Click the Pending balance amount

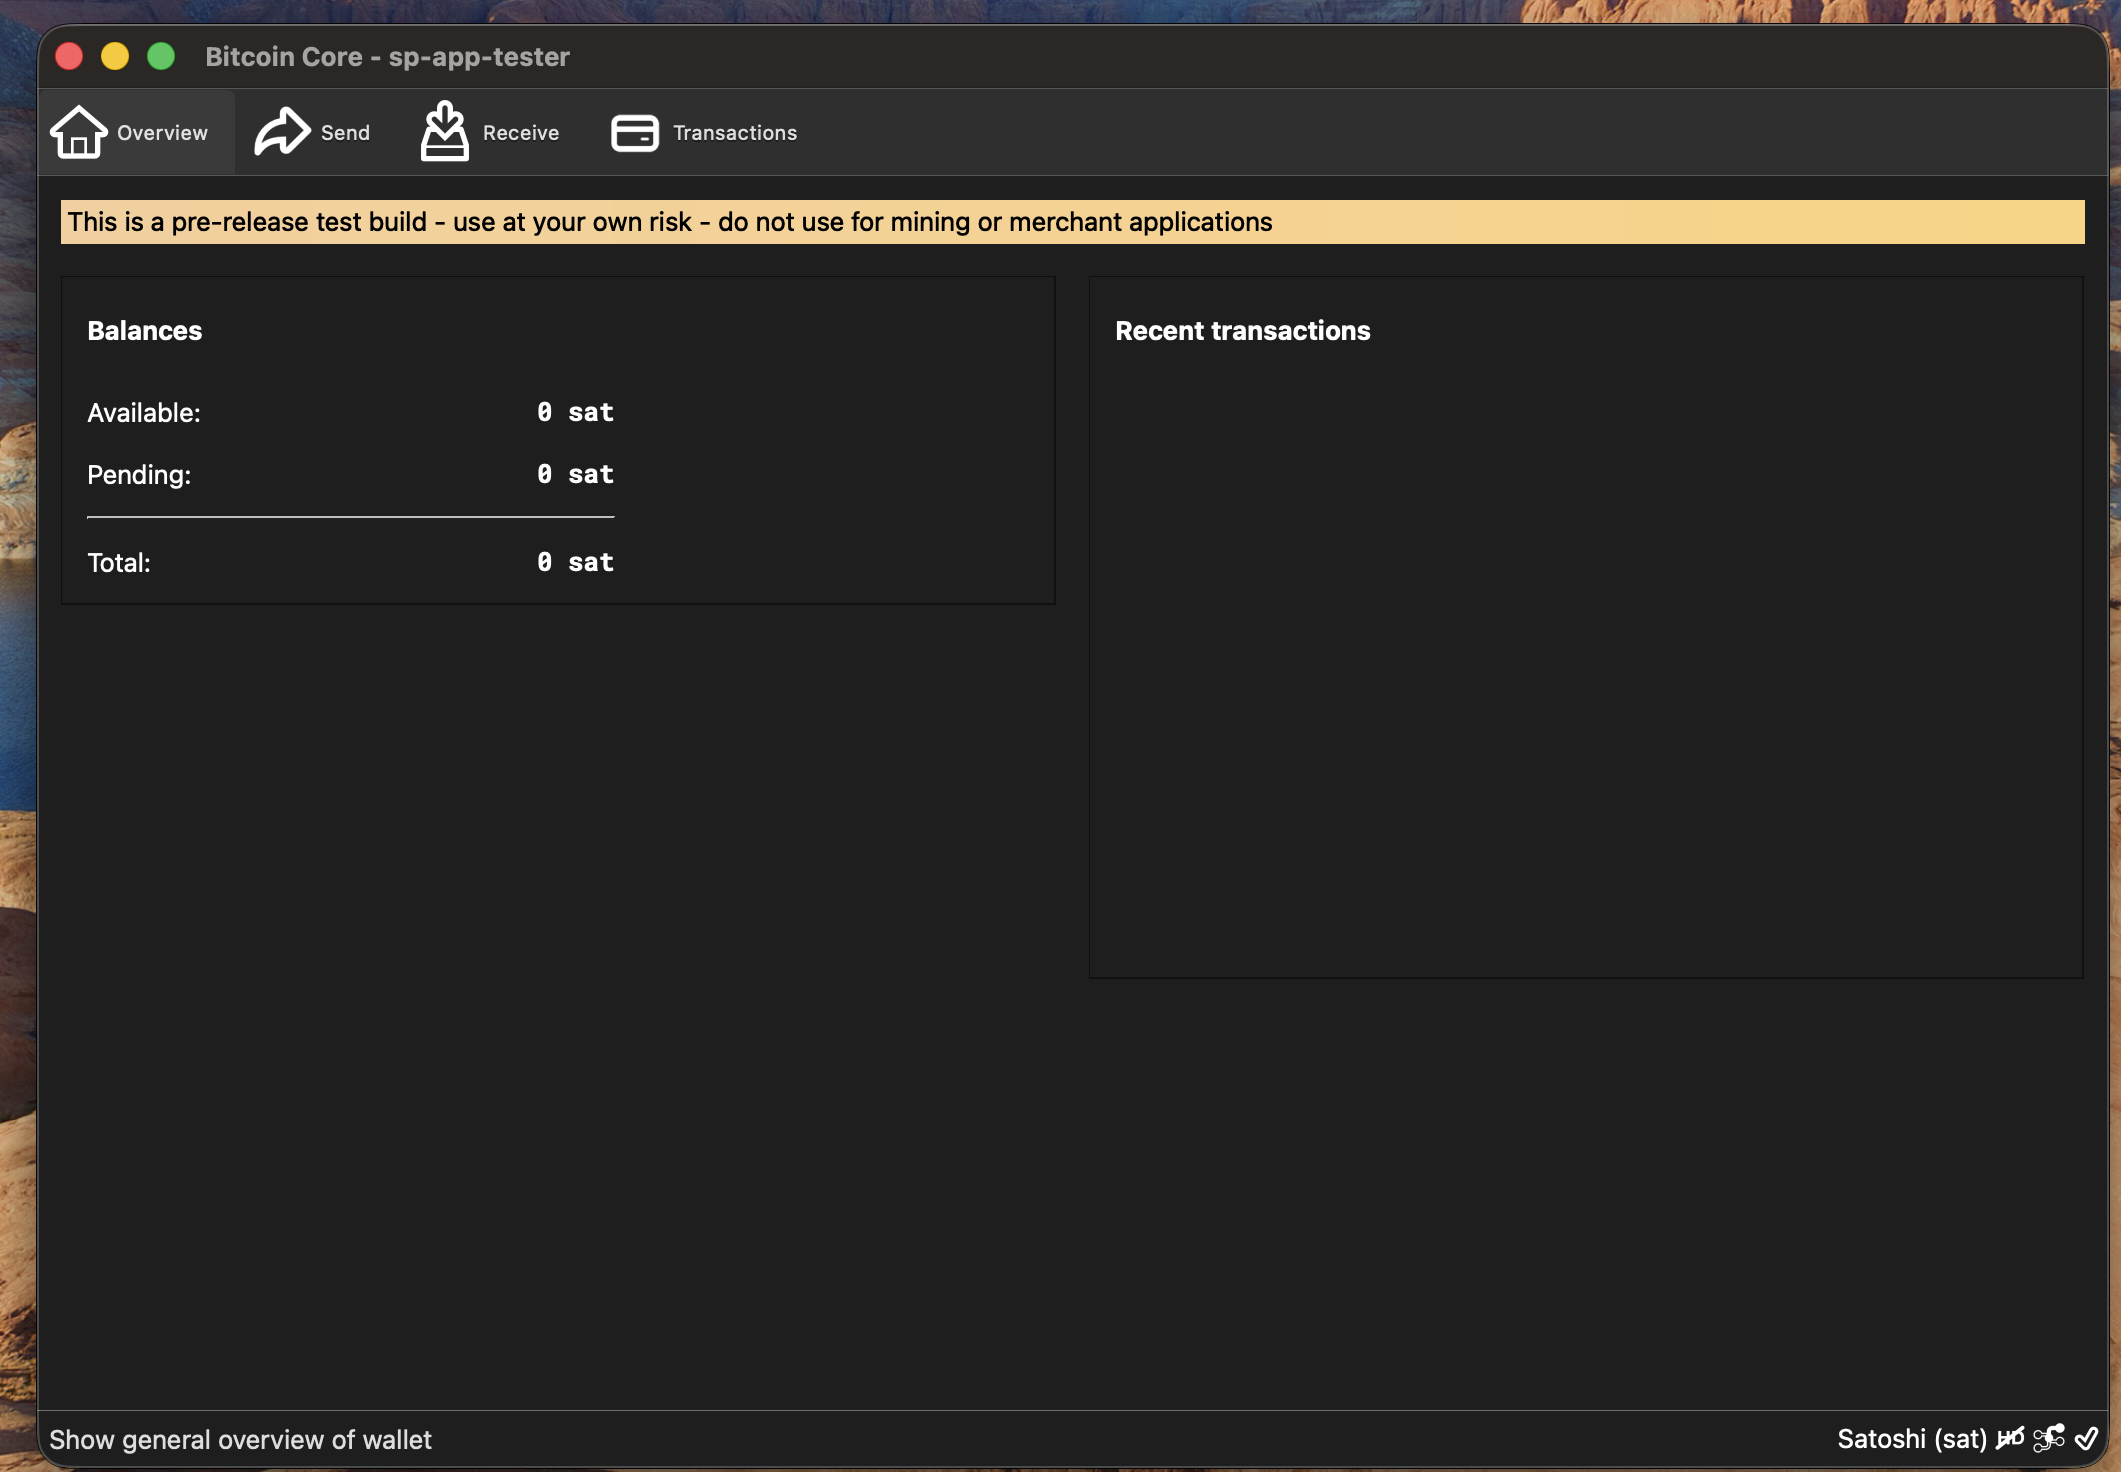575,475
